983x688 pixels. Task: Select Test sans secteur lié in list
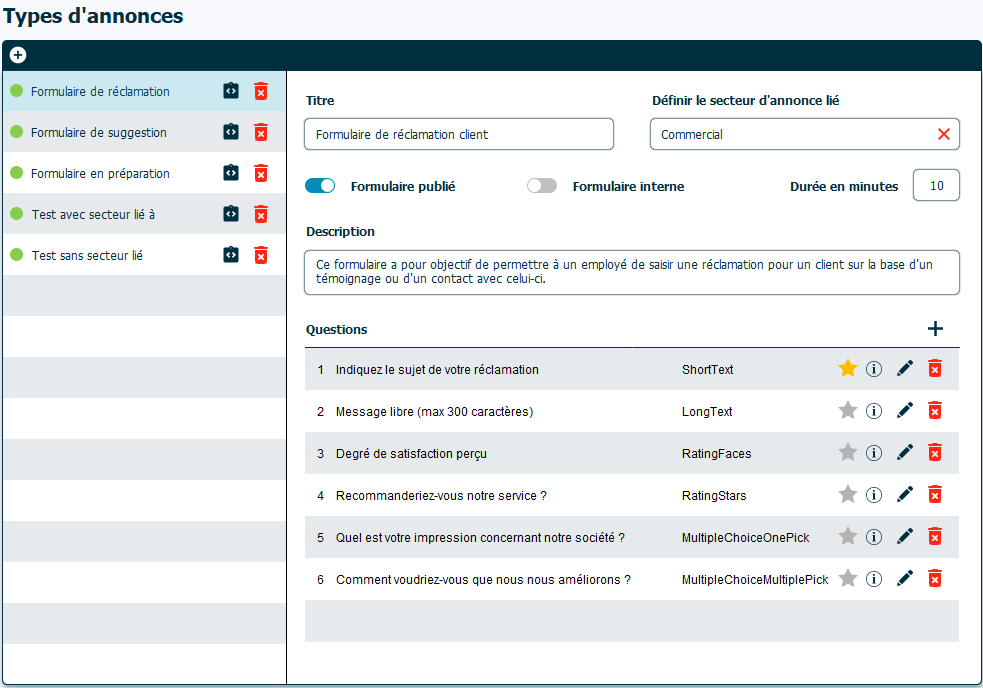click(x=87, y=256)
